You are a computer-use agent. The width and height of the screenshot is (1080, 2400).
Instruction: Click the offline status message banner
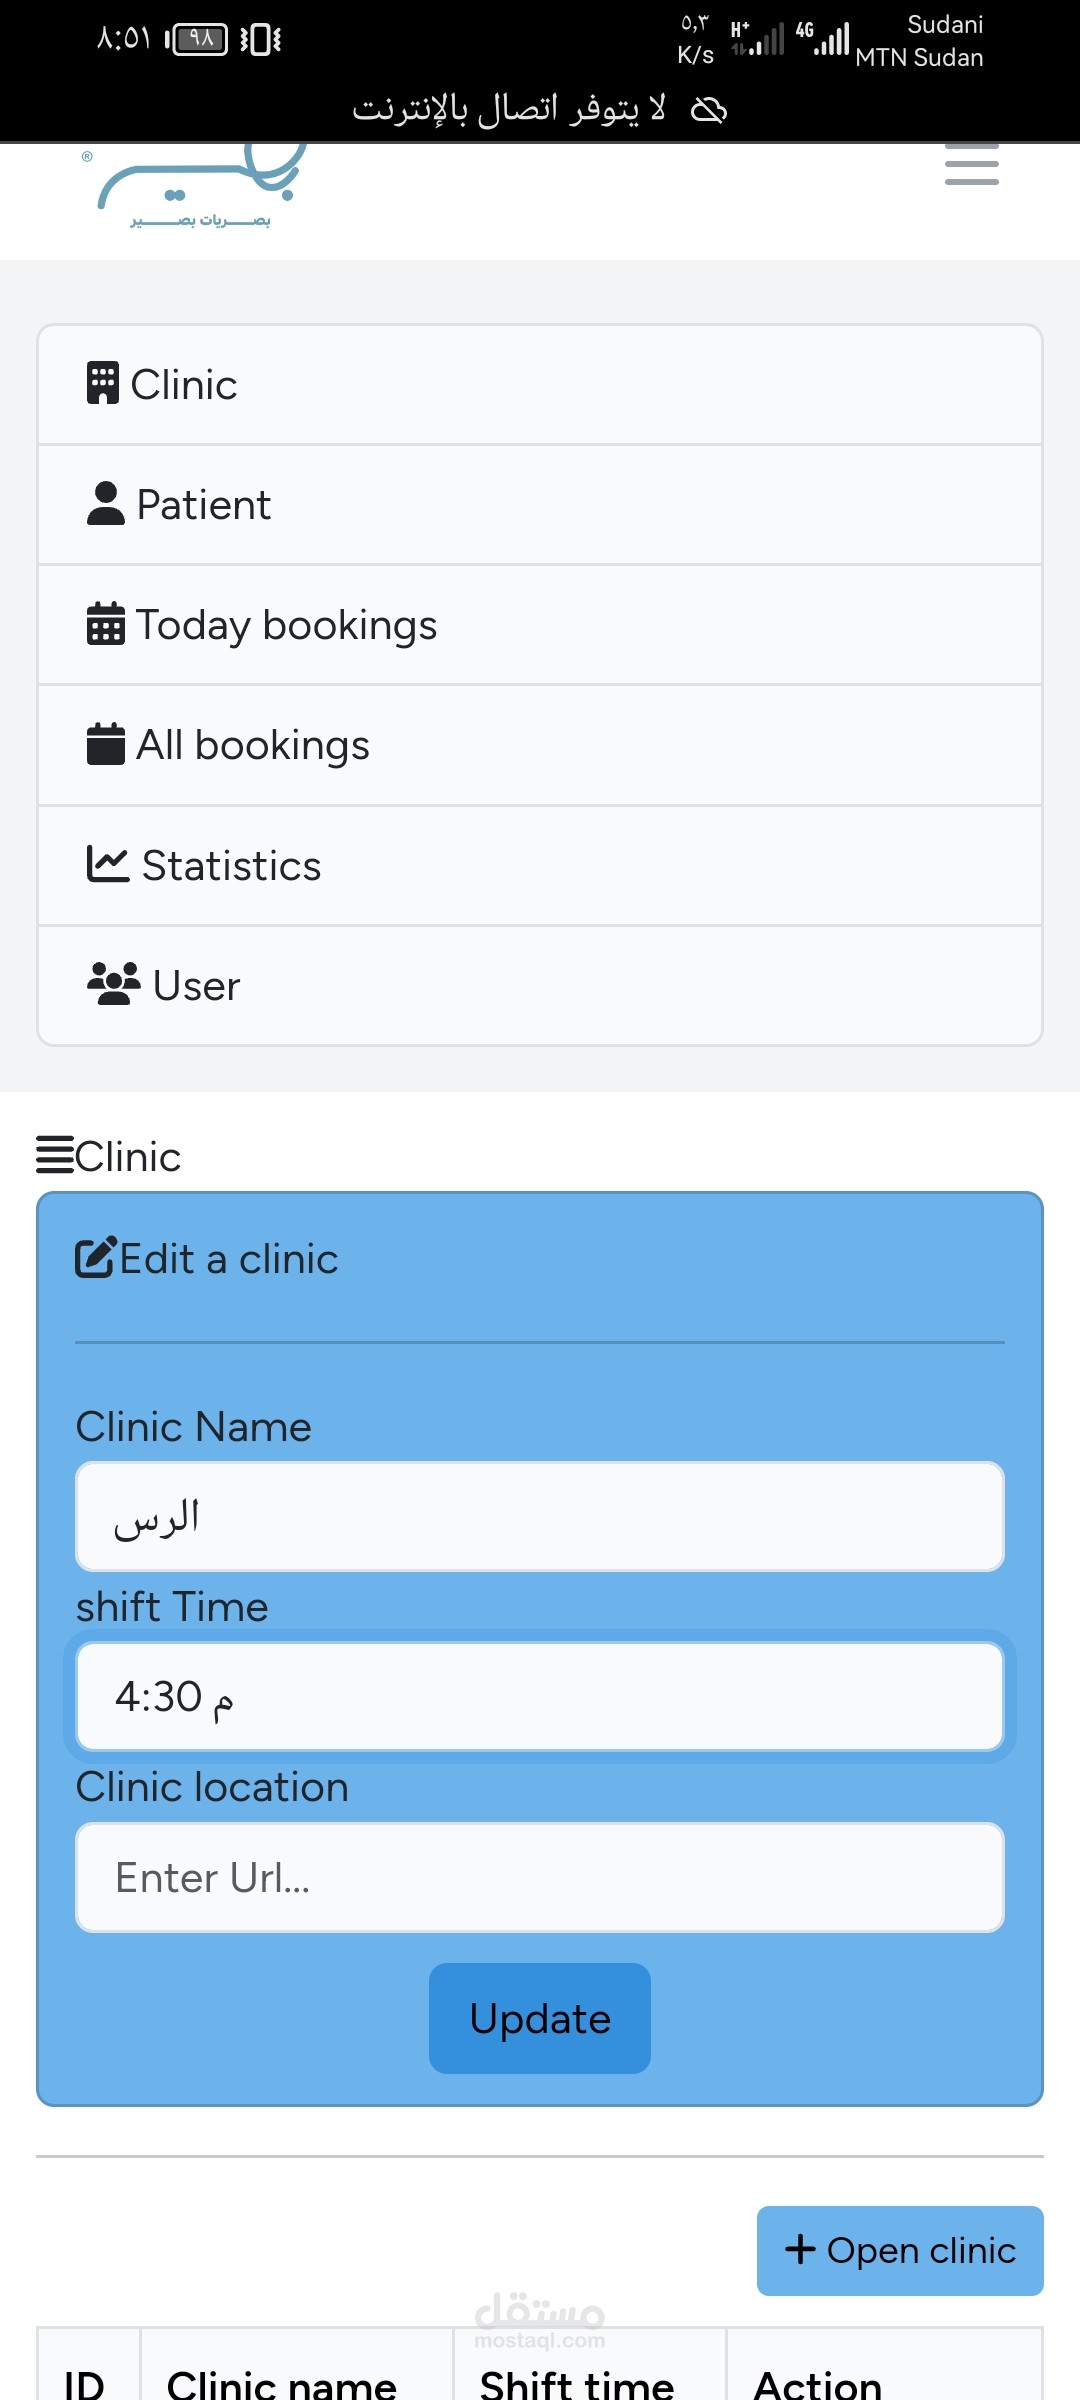click(x=540, y=110)
